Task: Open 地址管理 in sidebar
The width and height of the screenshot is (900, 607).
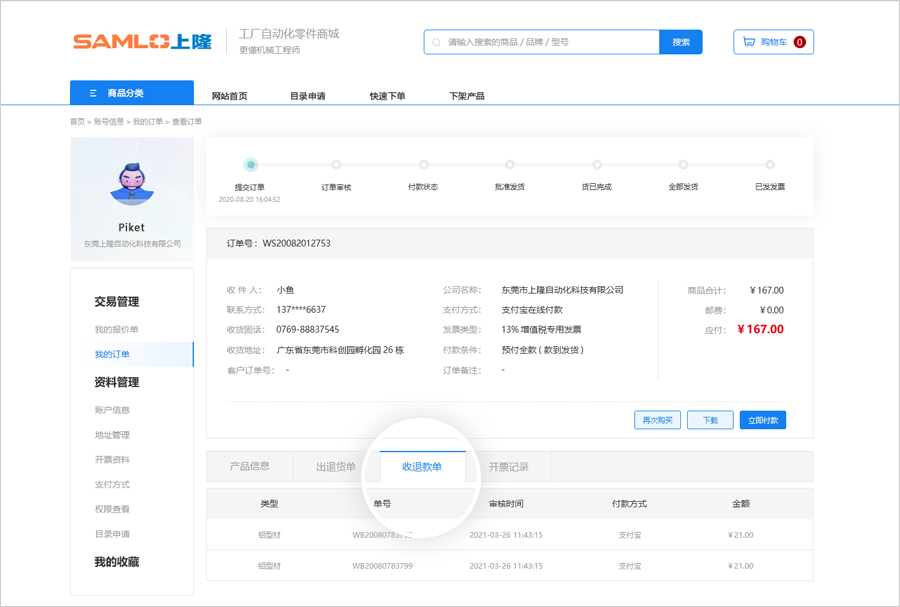Action: pos(112,435)
